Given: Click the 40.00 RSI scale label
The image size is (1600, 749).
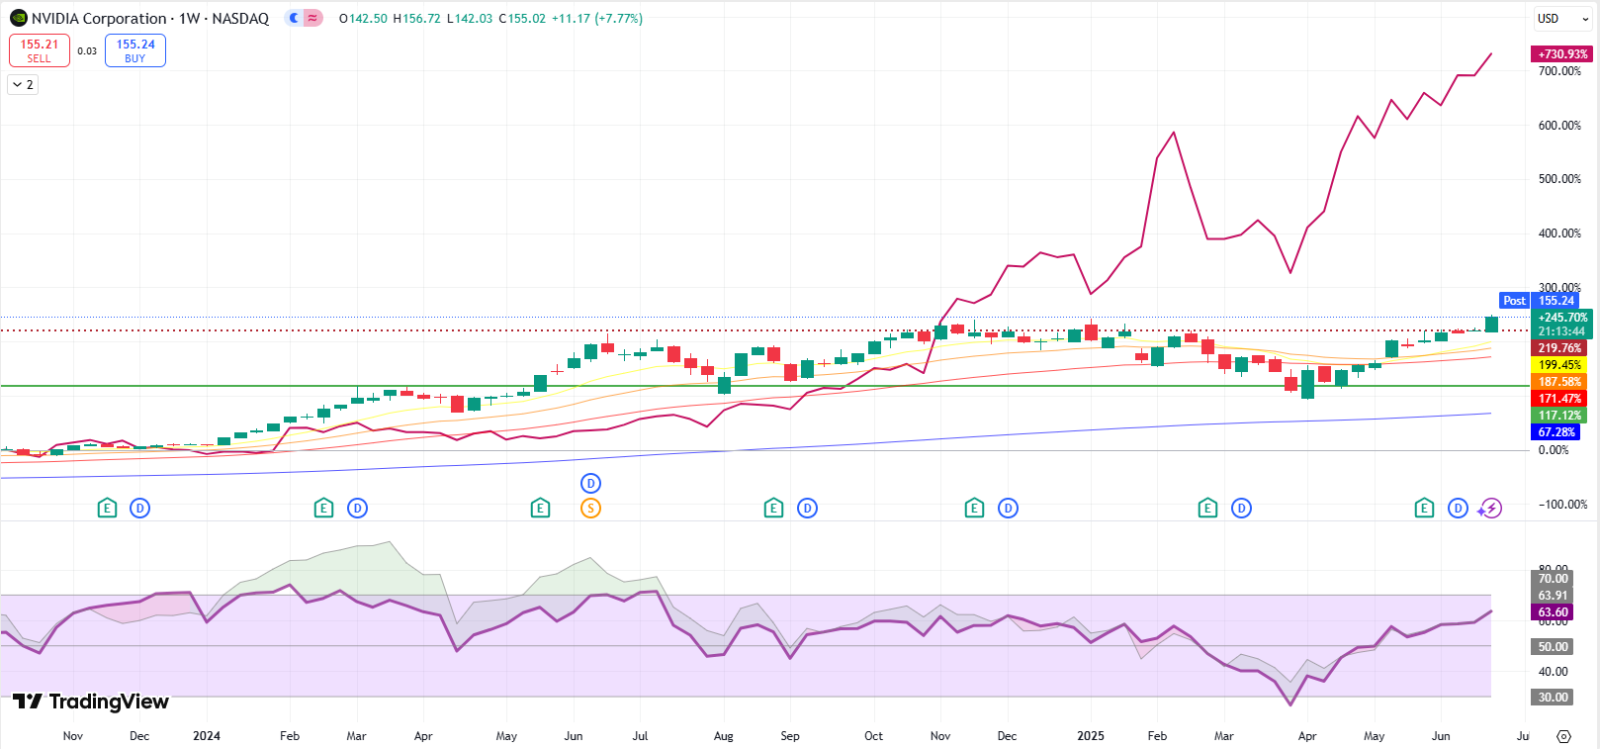Looking at the screenshot, I should click(x=1553, y=672).
